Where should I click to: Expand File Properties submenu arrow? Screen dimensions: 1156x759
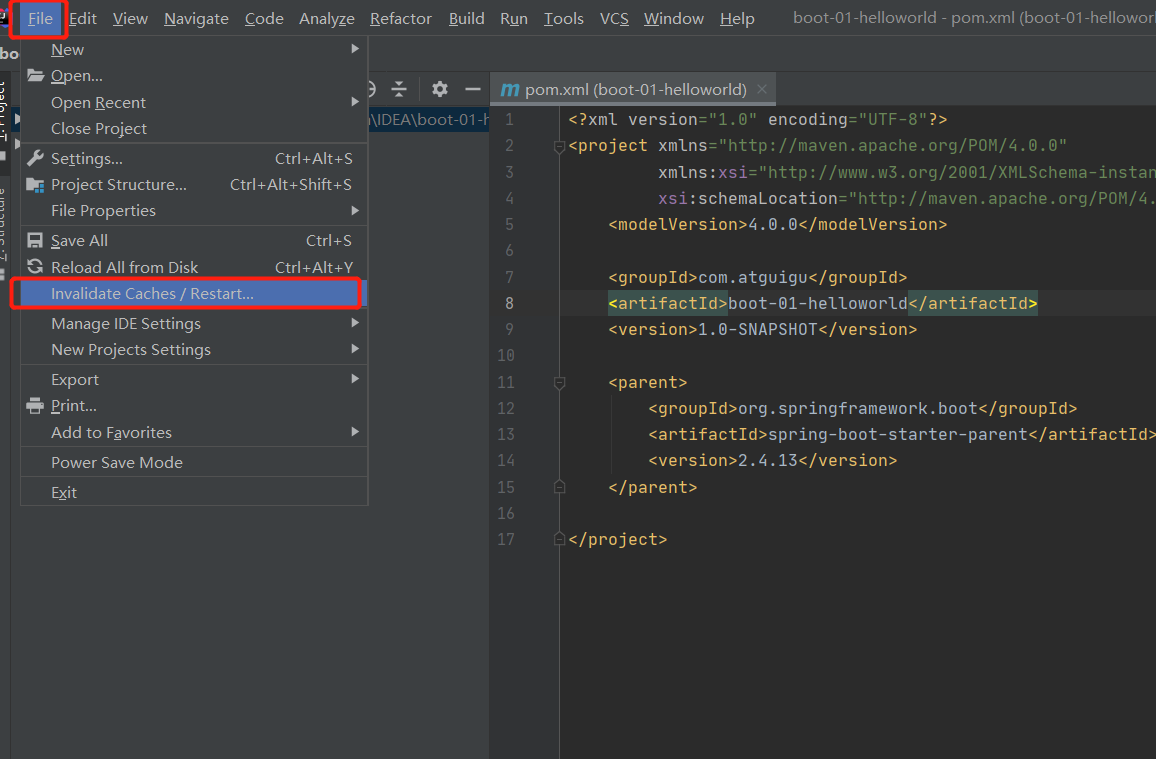(355, 211)
